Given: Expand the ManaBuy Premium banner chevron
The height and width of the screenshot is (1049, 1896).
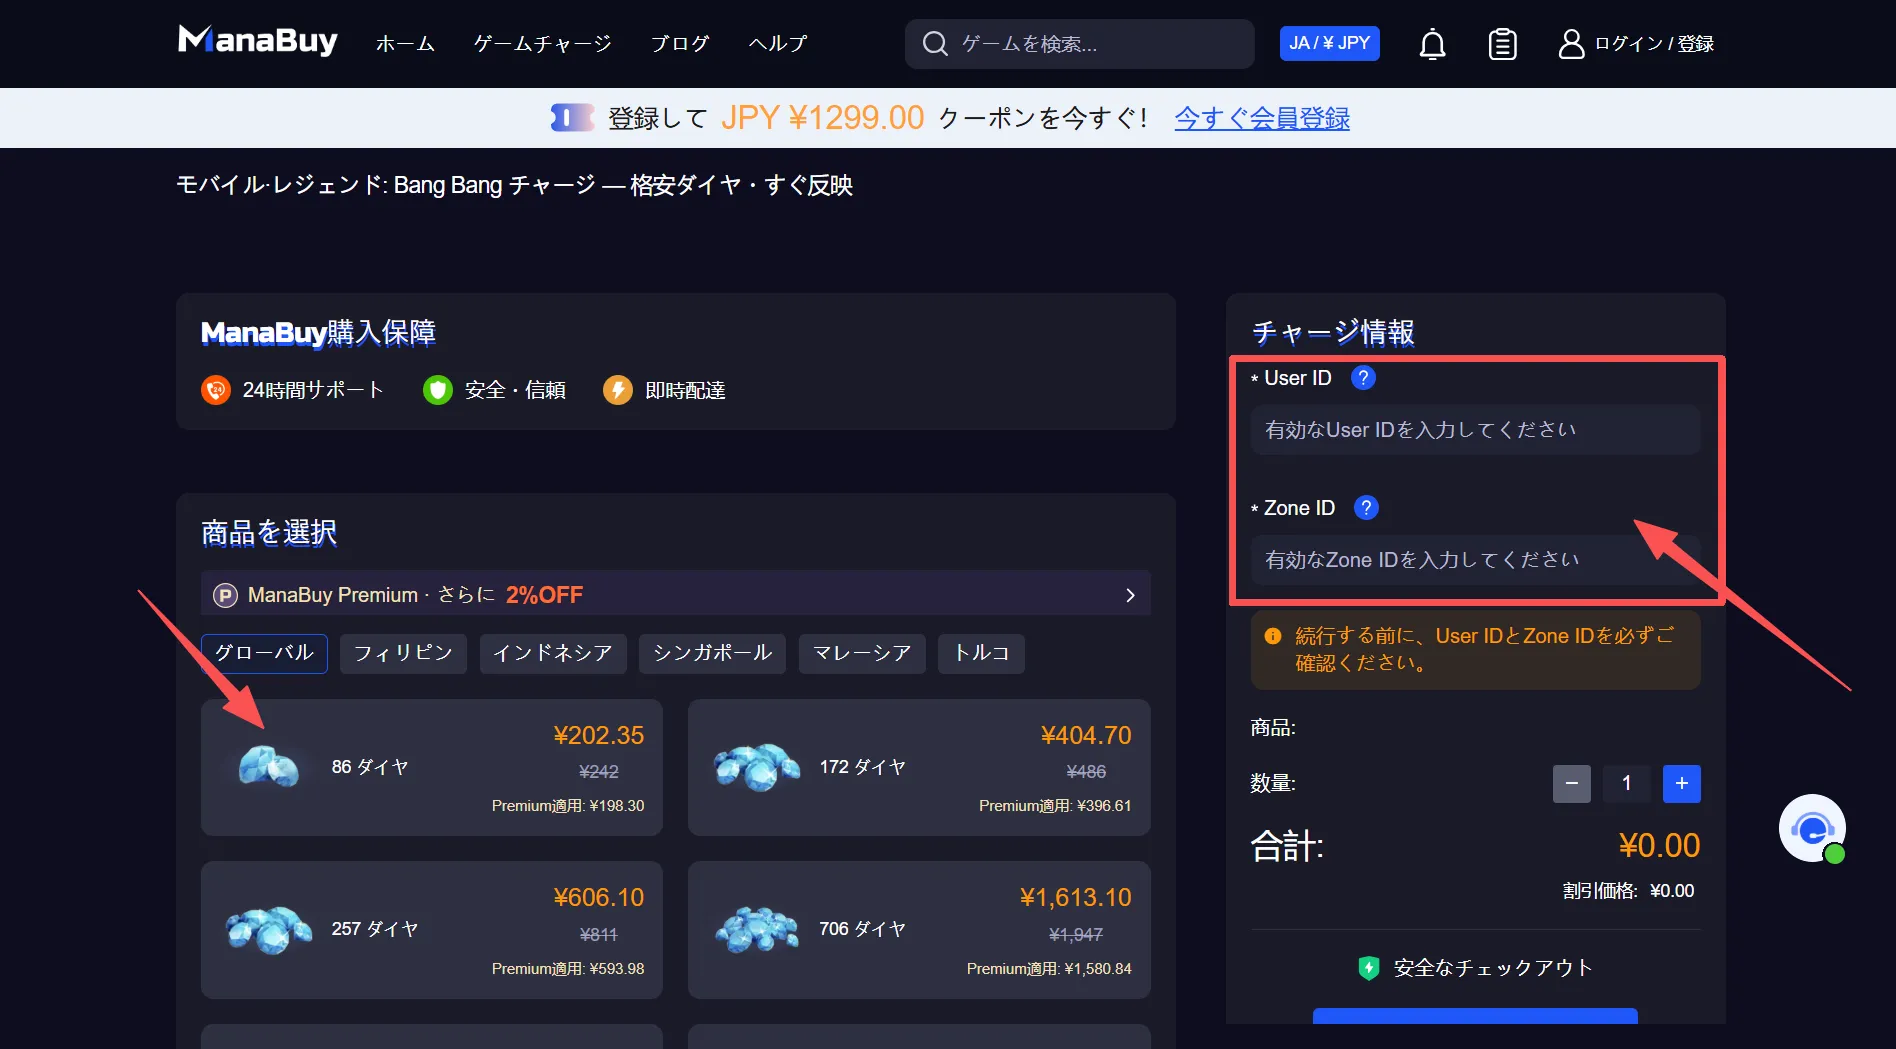Looking at the screenshot, I should (x=1130, y=595).
